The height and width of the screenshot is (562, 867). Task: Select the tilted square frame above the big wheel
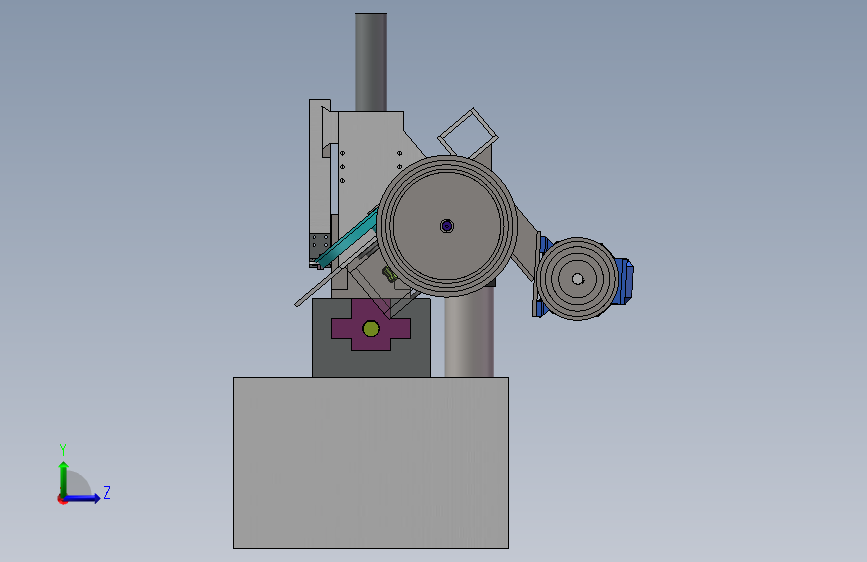click(468, 134)
